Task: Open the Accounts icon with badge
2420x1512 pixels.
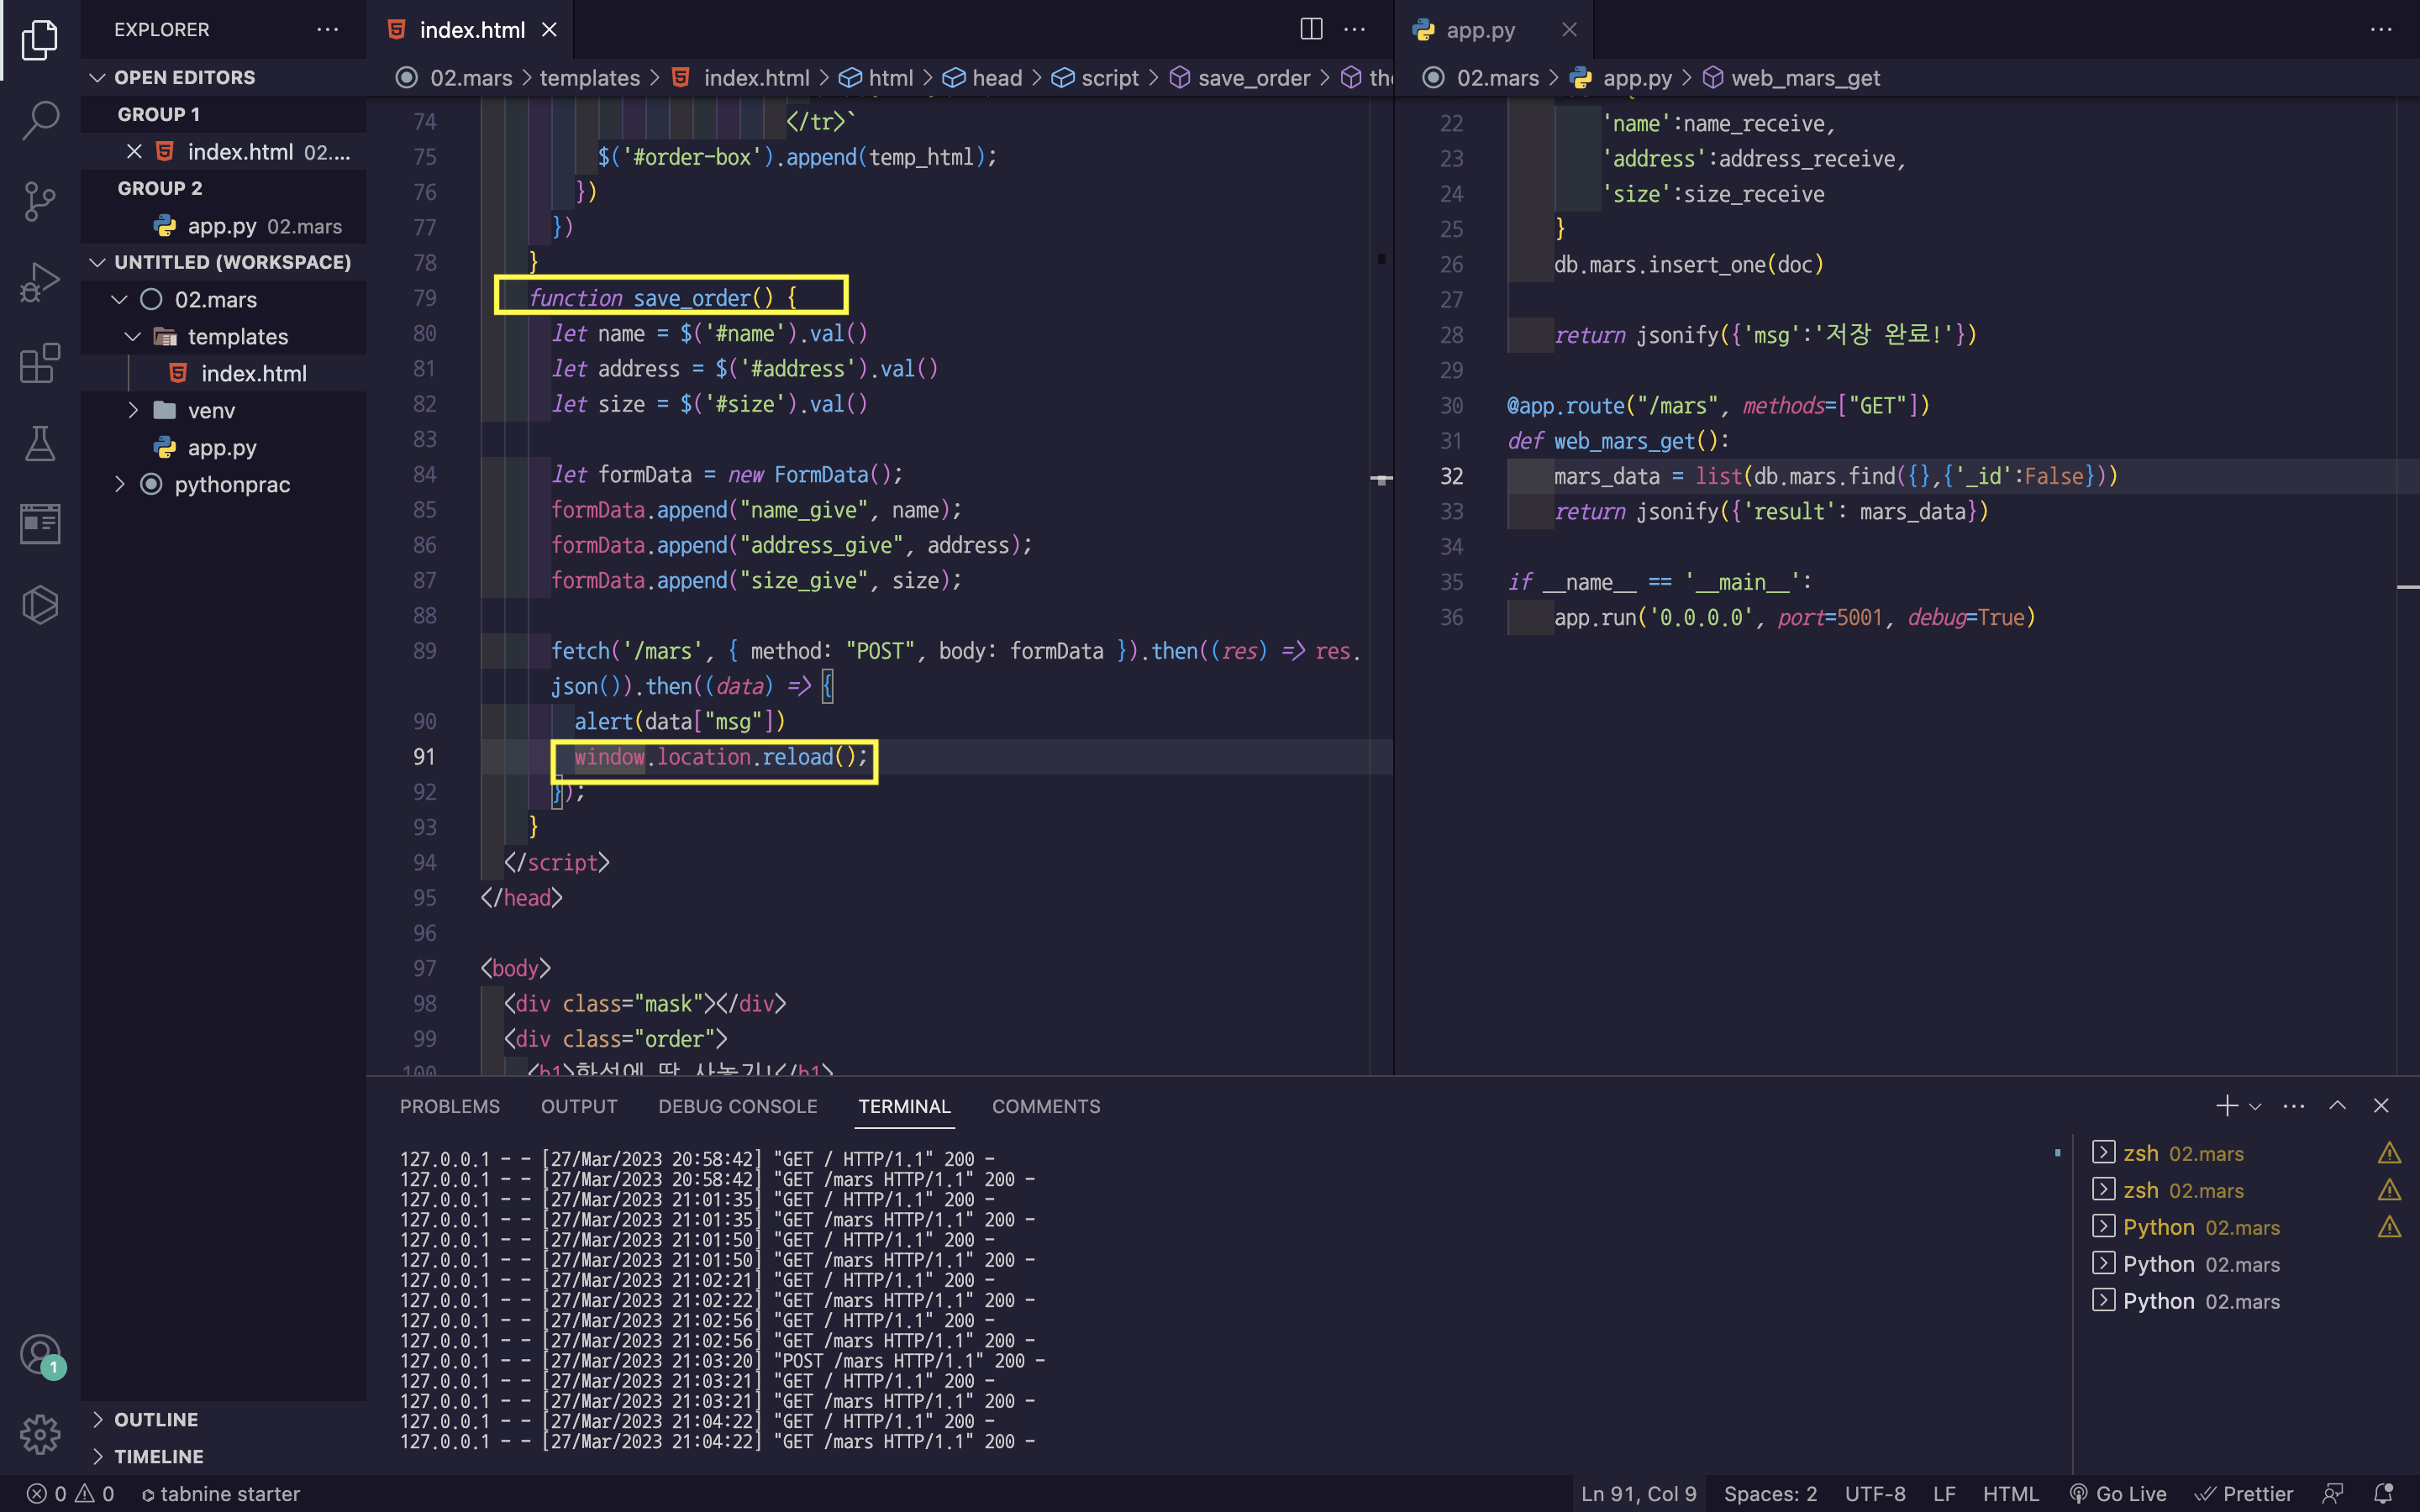Action: tap(40, 1356)
